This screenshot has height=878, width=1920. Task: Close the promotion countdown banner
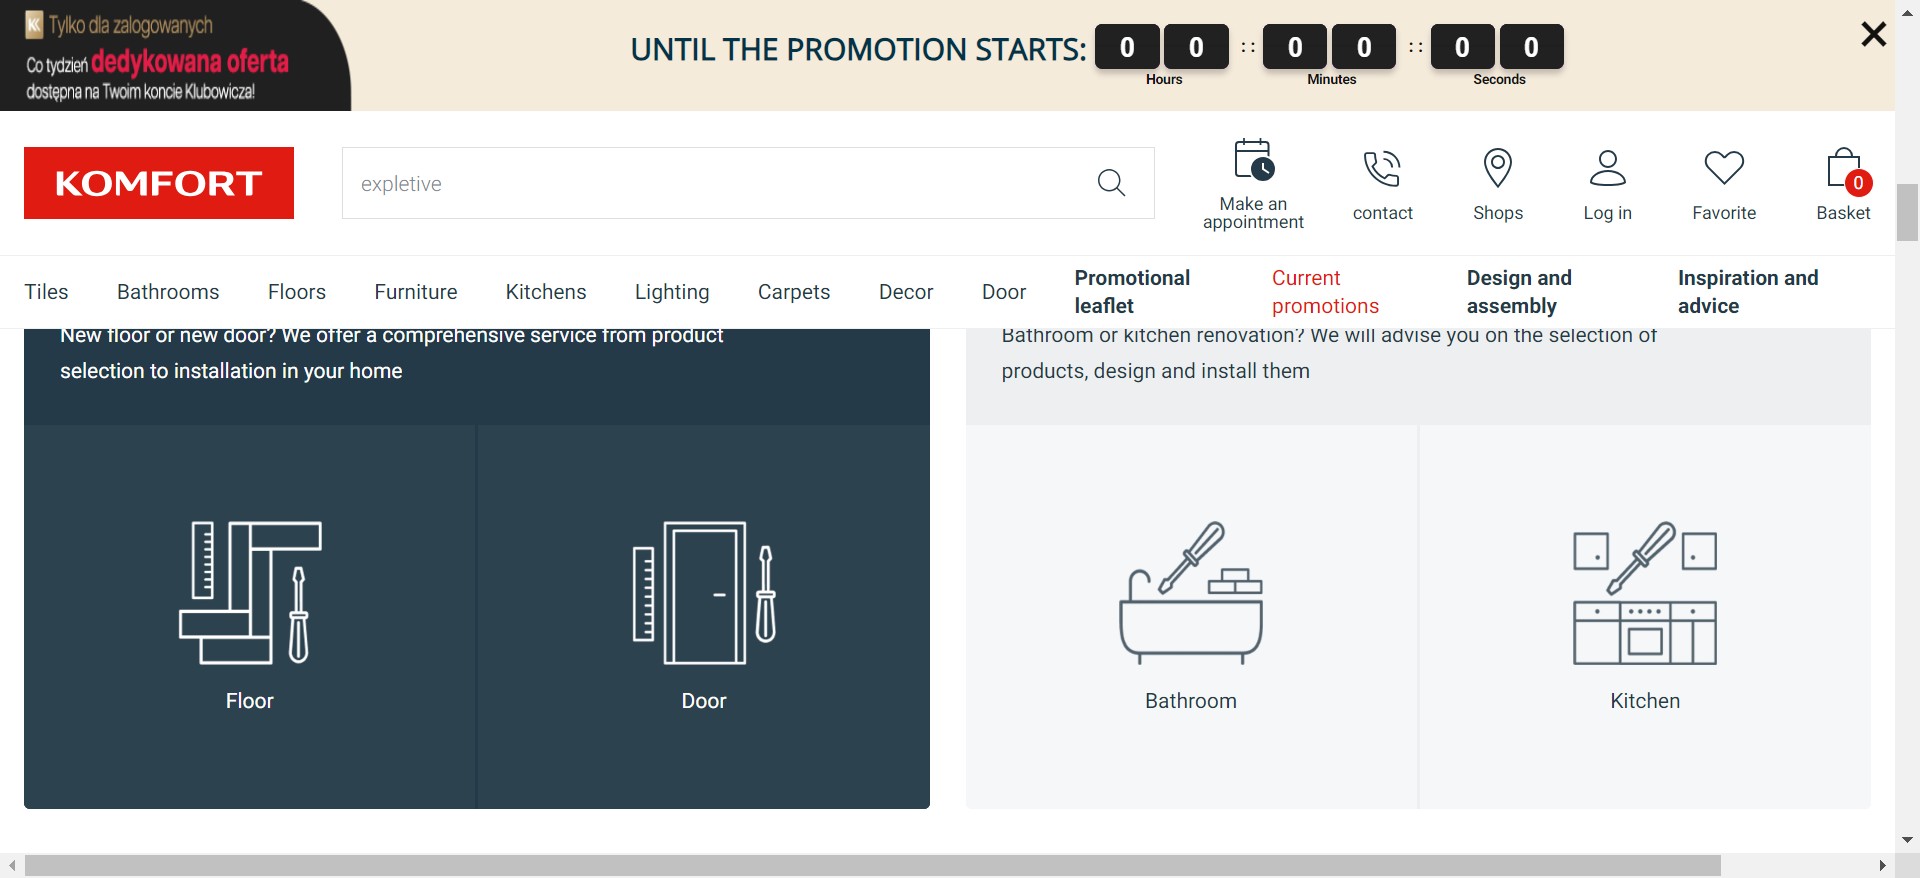(x=1873, y=34)
